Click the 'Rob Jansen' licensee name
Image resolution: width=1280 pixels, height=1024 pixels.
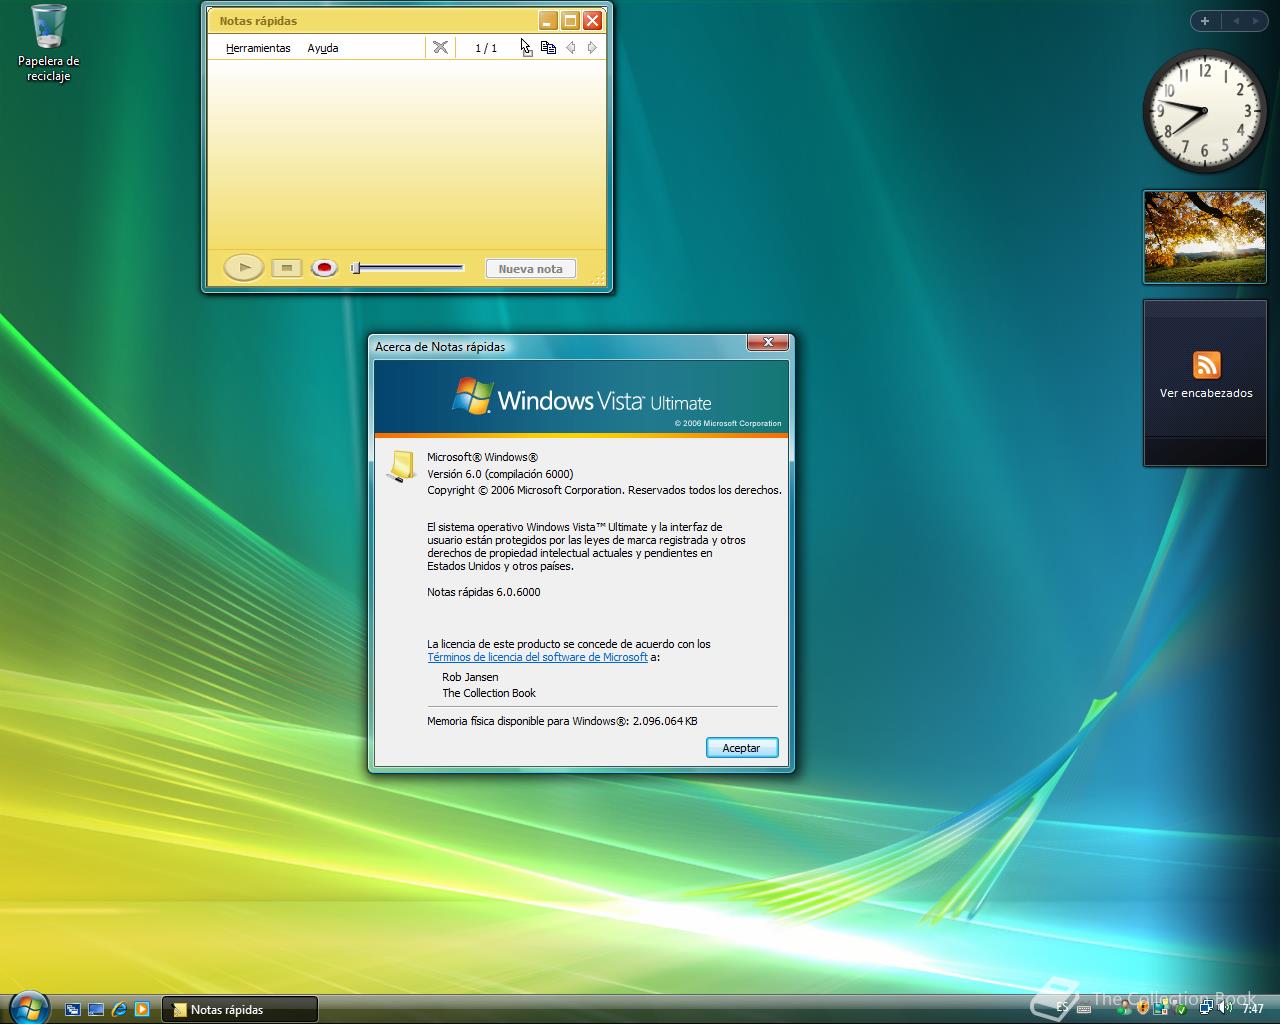(x=470, y=677)
